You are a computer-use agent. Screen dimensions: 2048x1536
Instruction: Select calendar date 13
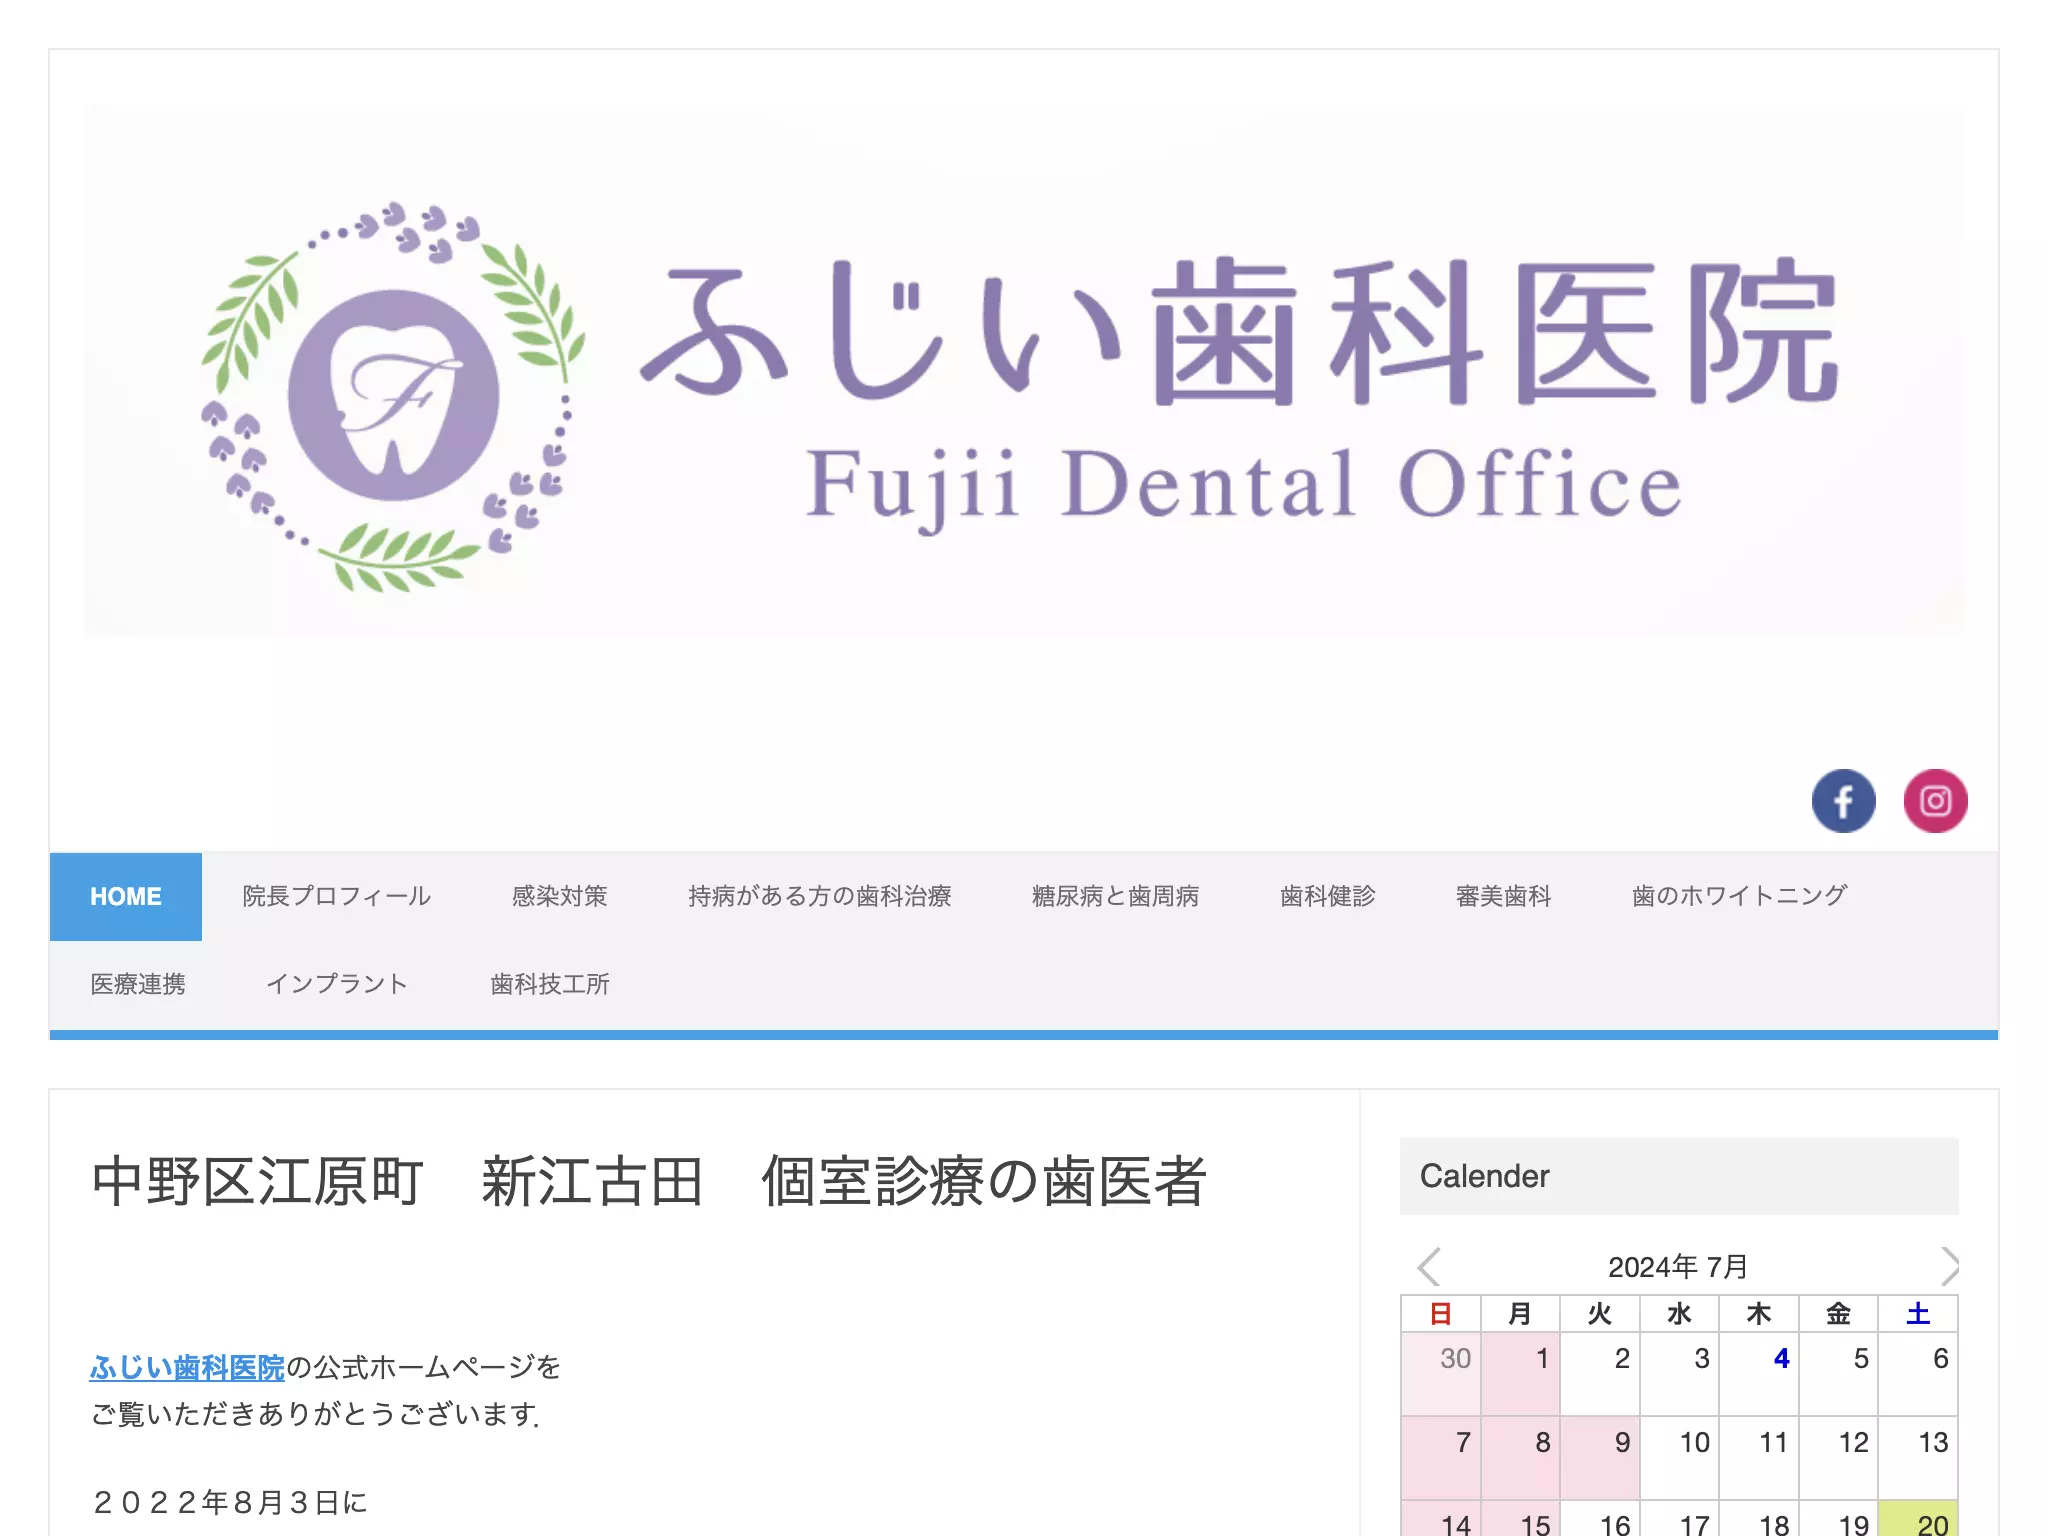point(1918,1457)
